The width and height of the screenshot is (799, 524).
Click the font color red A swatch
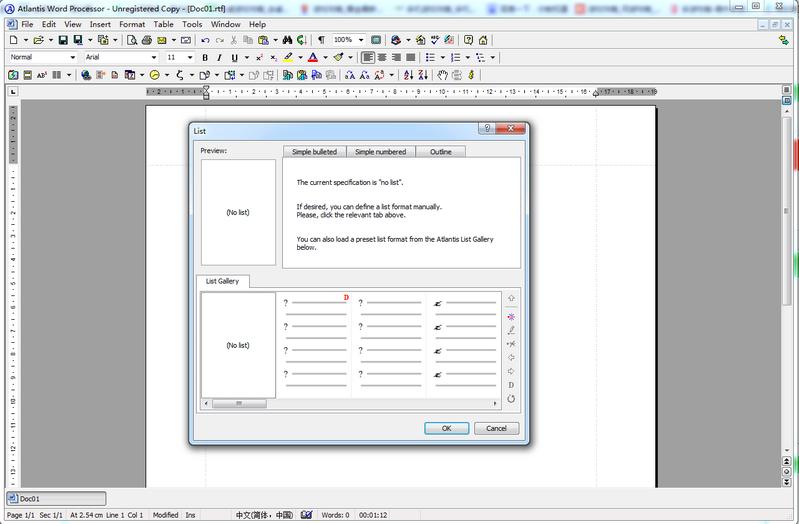pos(312,58)
